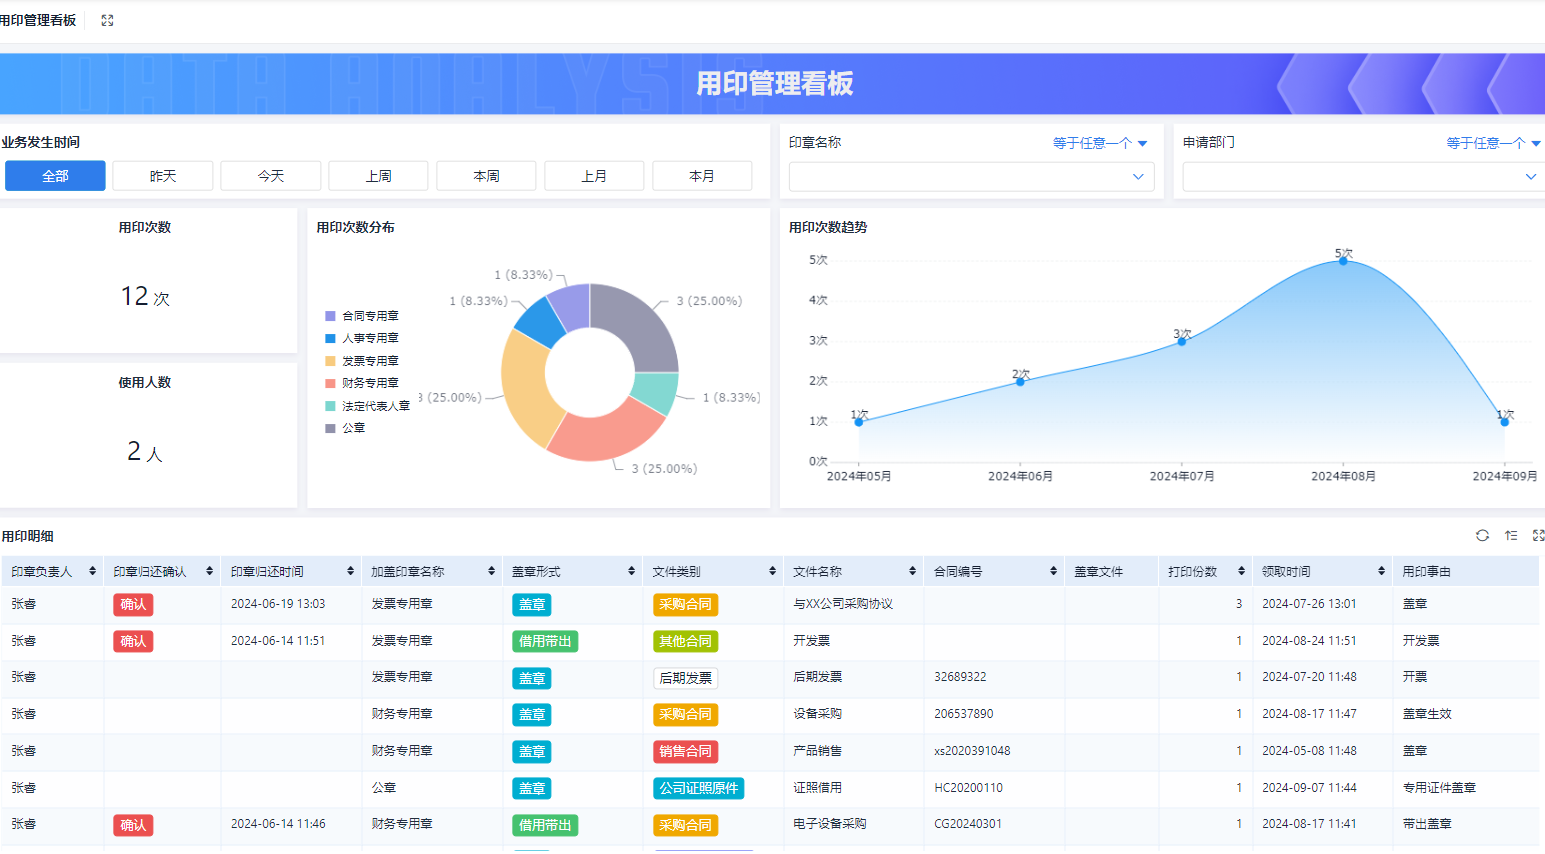Click the 2024年06月 trend data point
The image size is (1545, 854).
click(x=1020, y=381)
